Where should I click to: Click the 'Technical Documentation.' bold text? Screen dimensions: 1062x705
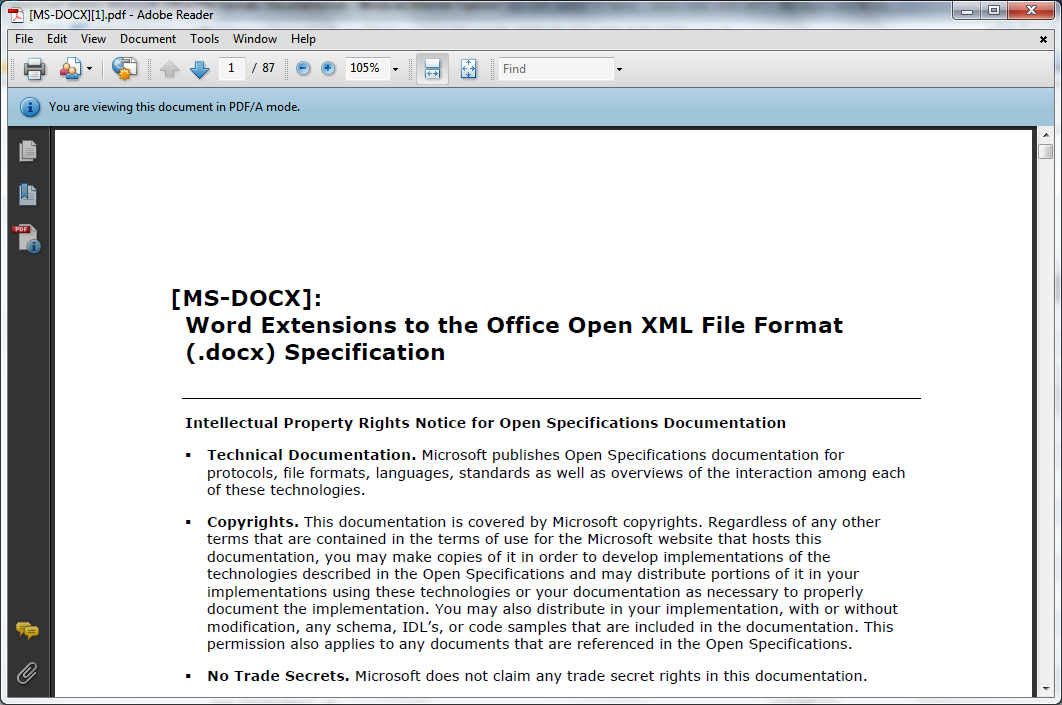tap(312, 455)
